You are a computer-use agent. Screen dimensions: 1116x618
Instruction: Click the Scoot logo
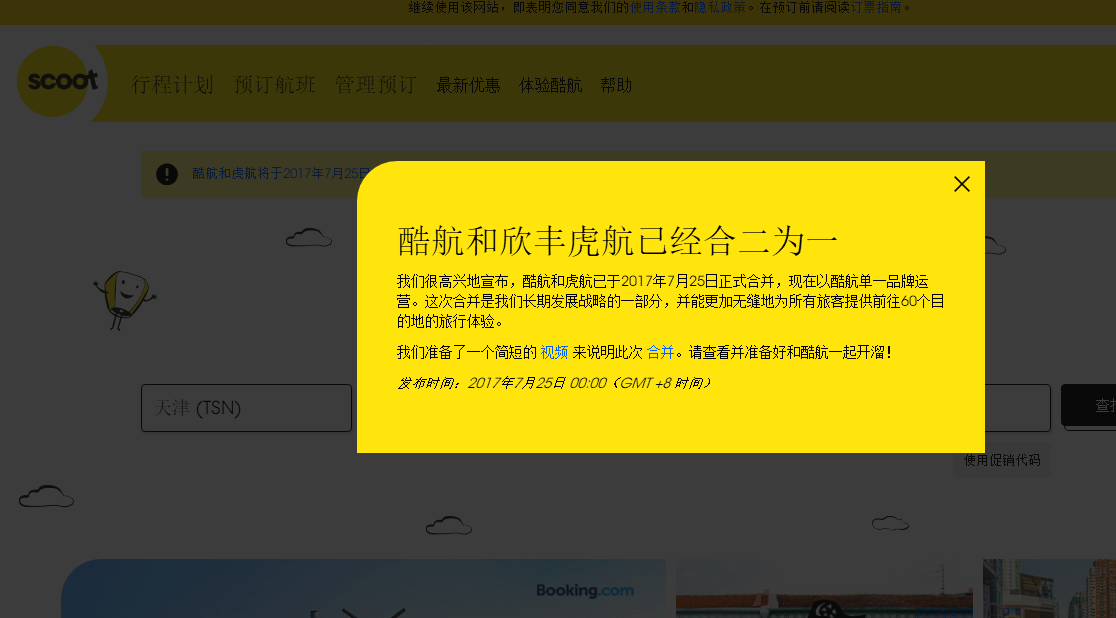point(62,81)
